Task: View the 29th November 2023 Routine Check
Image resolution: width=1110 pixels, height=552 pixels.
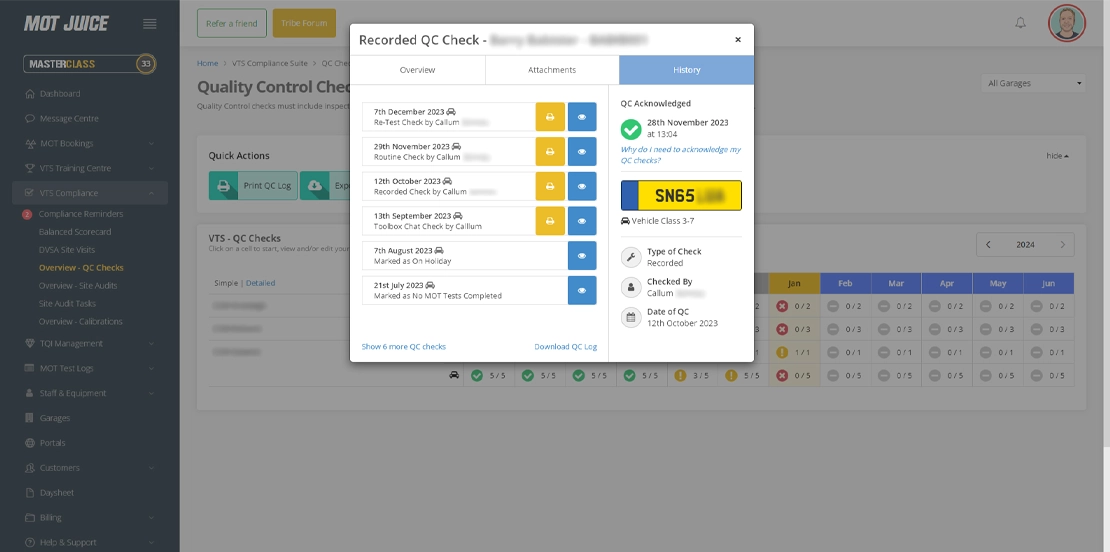Action: coord(582,151)
